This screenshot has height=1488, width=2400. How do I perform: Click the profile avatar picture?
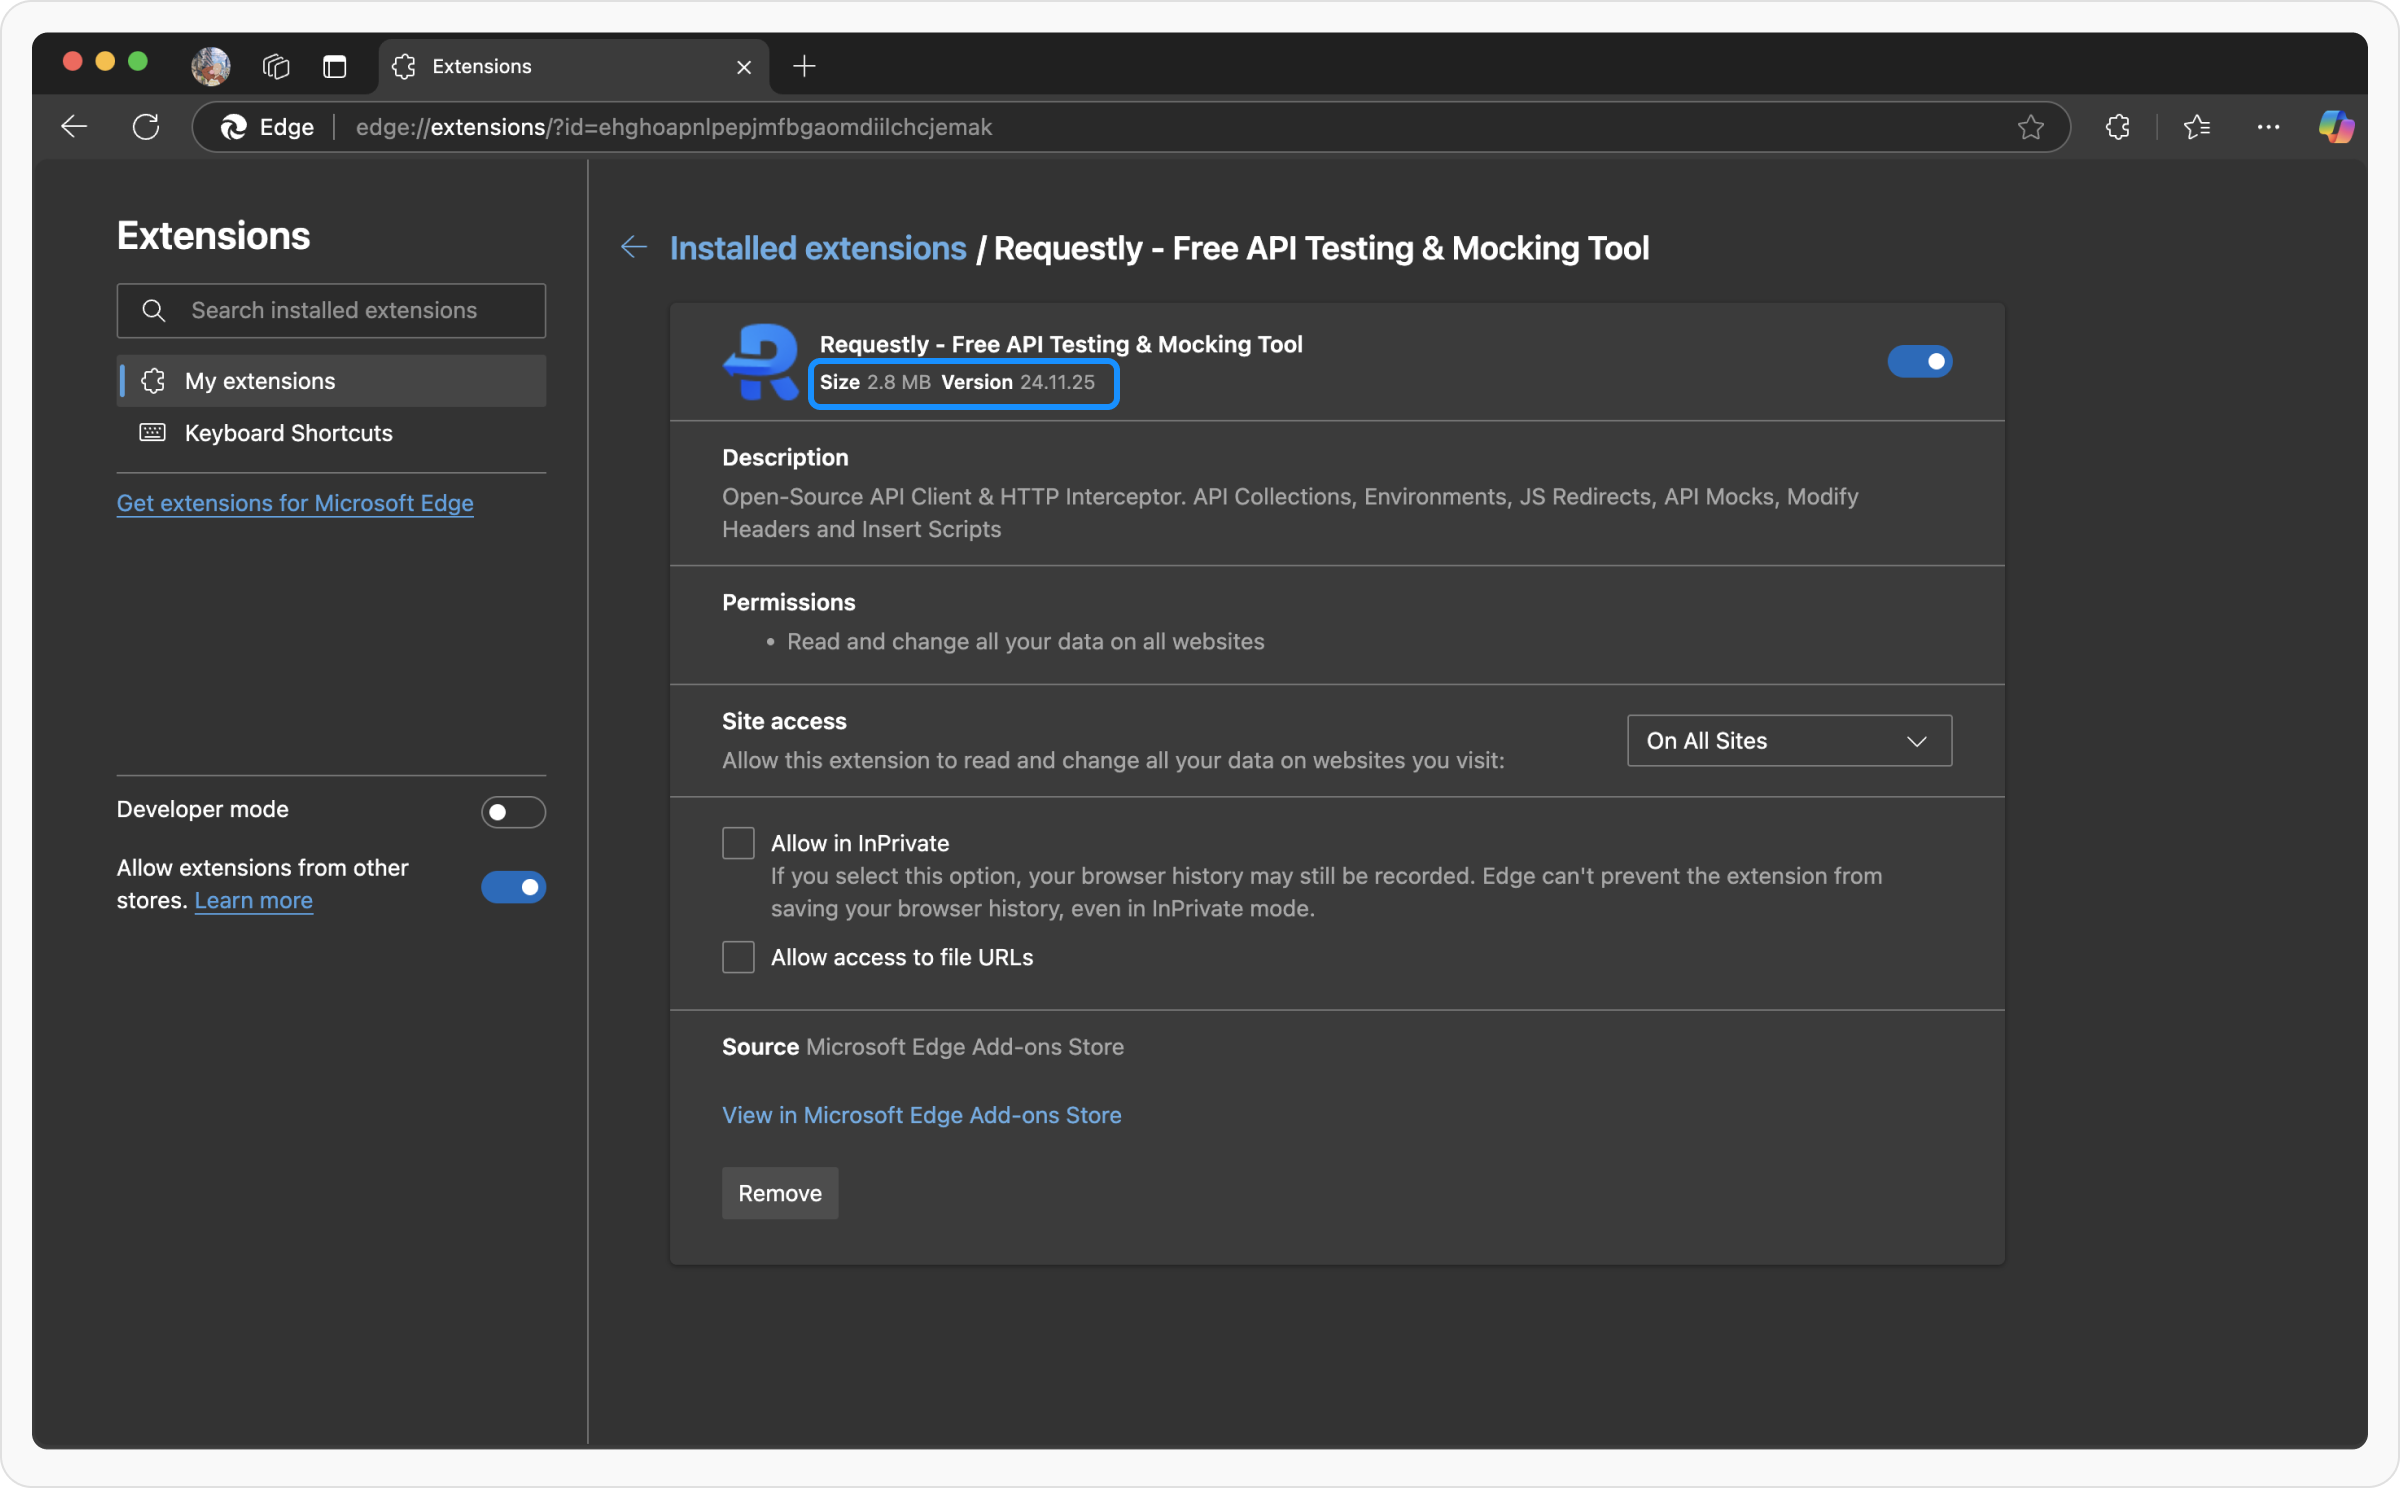point(211,67)
